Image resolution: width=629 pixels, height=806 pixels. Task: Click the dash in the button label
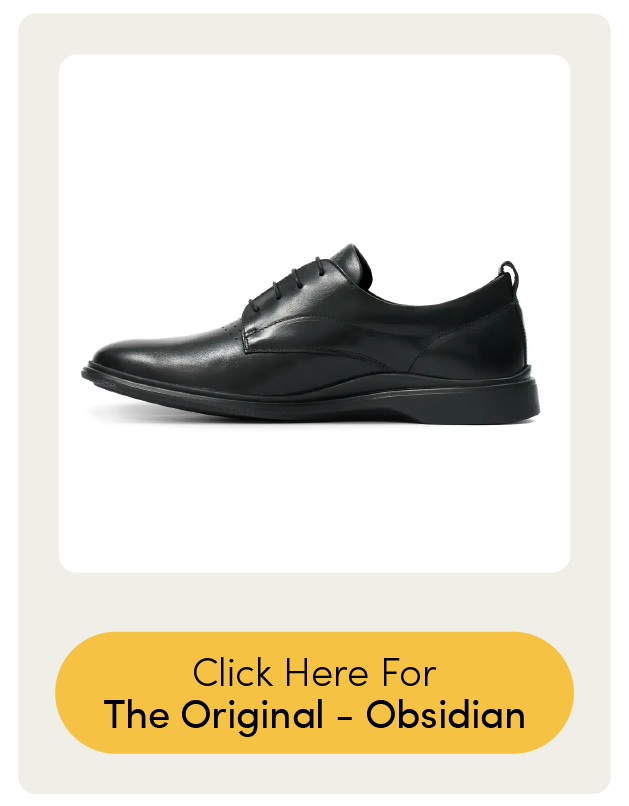(x=345, y=716)
